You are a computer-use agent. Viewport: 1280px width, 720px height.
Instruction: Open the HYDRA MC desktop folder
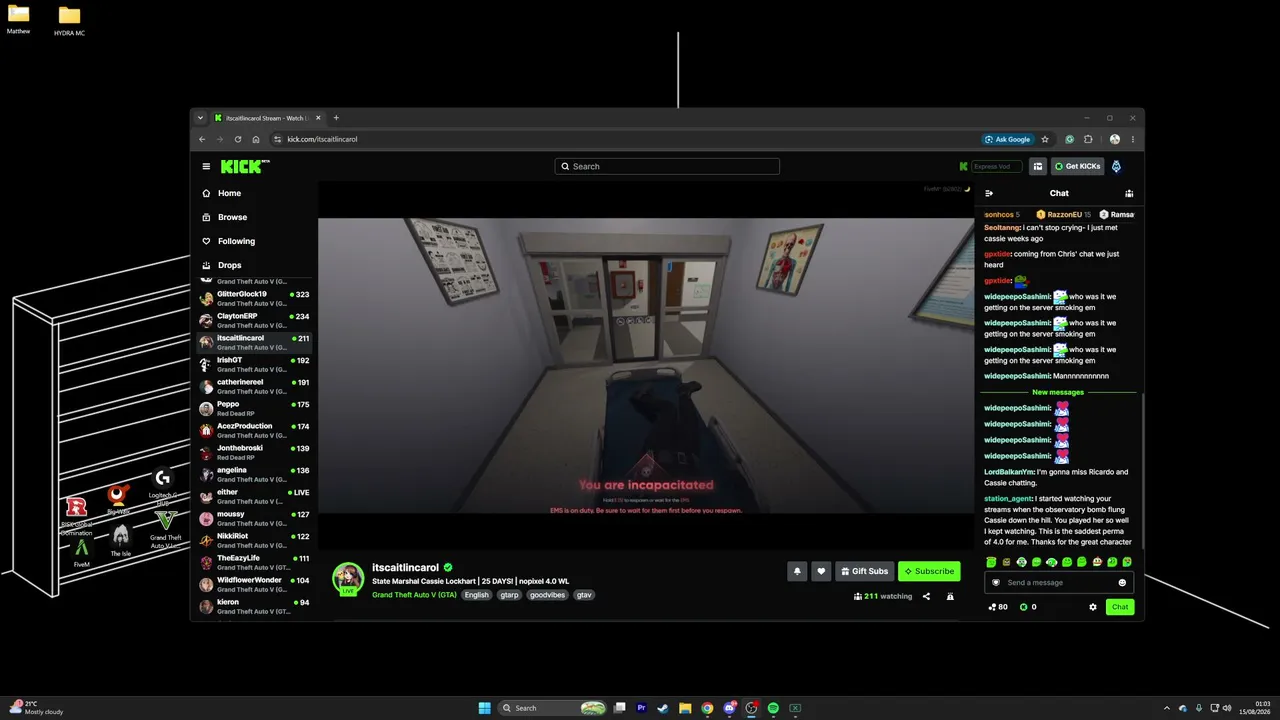click(x=69, y=20)
